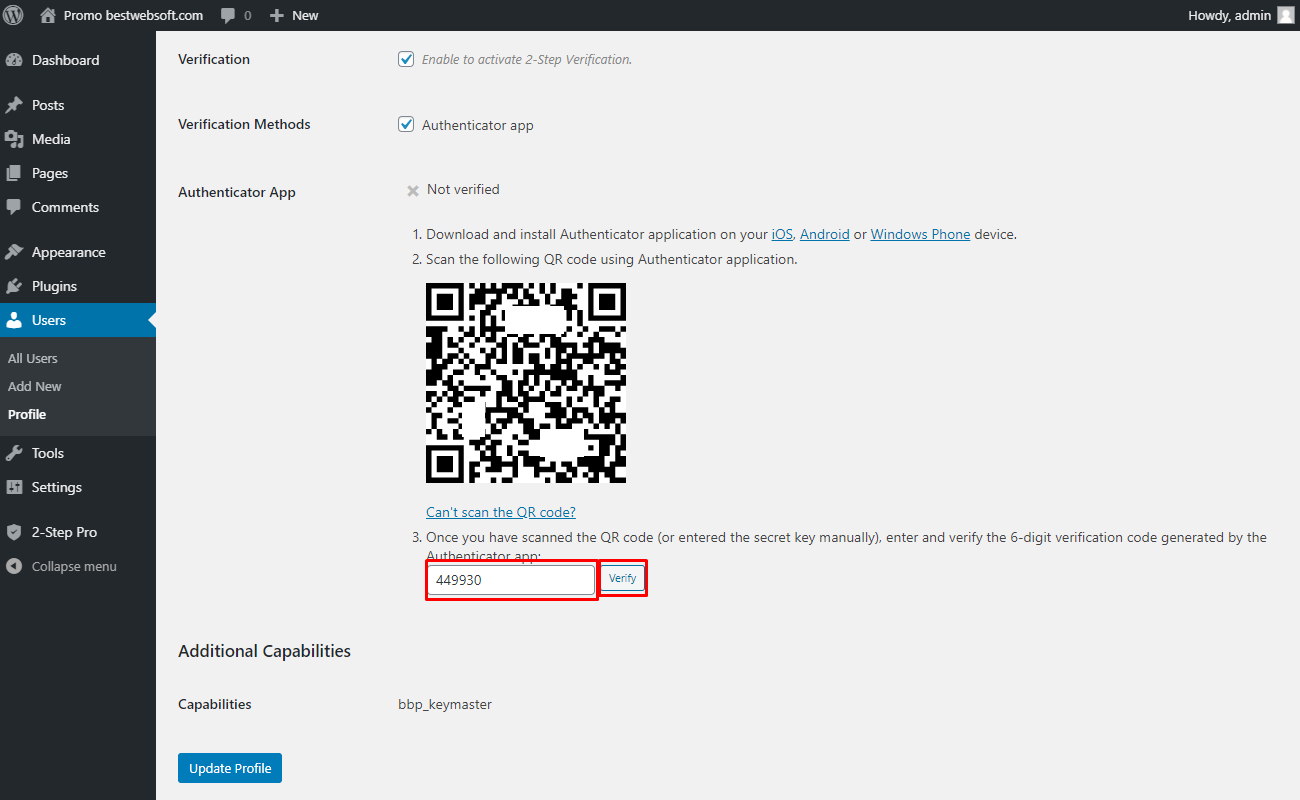
Task: Click Tools menu label
Action: click(x=48, y=453)
